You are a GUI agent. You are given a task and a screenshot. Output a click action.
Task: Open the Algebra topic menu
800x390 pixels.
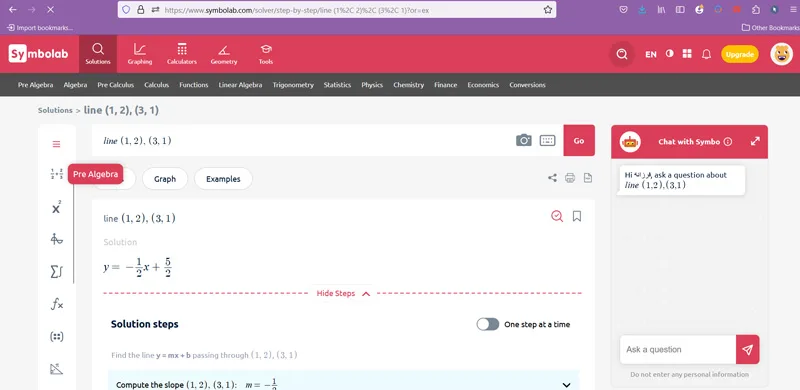75,85
